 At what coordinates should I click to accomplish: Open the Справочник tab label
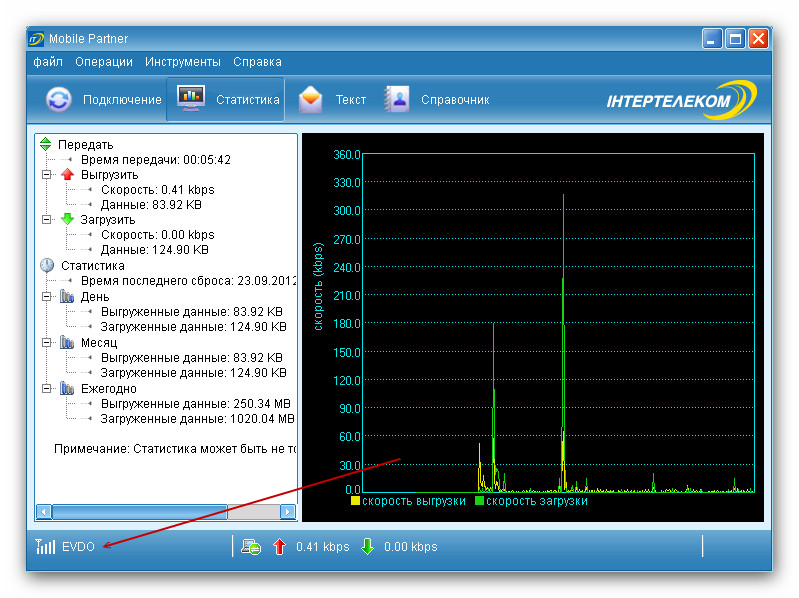455,100
